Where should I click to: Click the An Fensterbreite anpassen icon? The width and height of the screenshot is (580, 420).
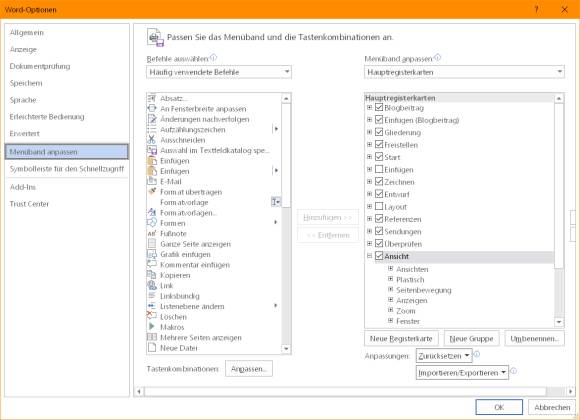[152, 109]
